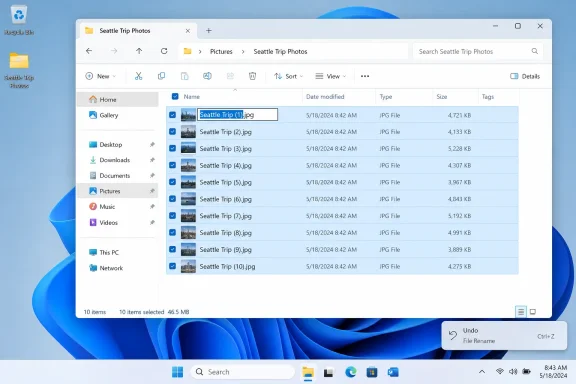
Task: Click Undo File Rename popup
Action: click(504, 335)
